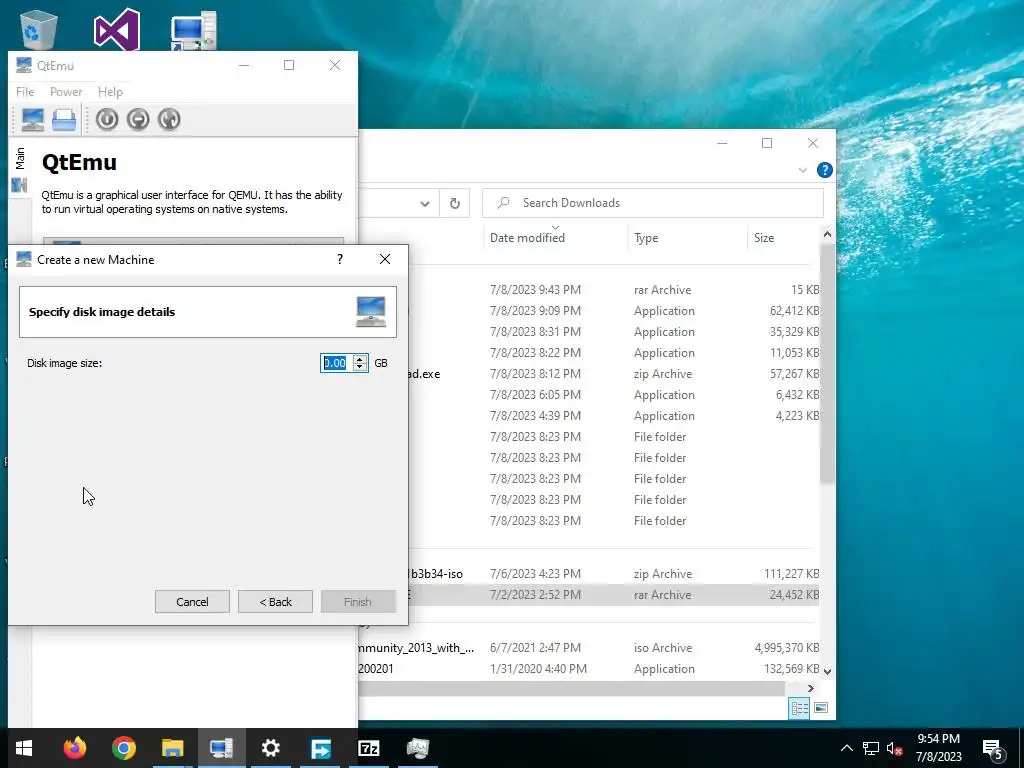This screenshot has height=768, width=1024.
Task: Open the File menu in QtEmu
Action: coord(25,92)
